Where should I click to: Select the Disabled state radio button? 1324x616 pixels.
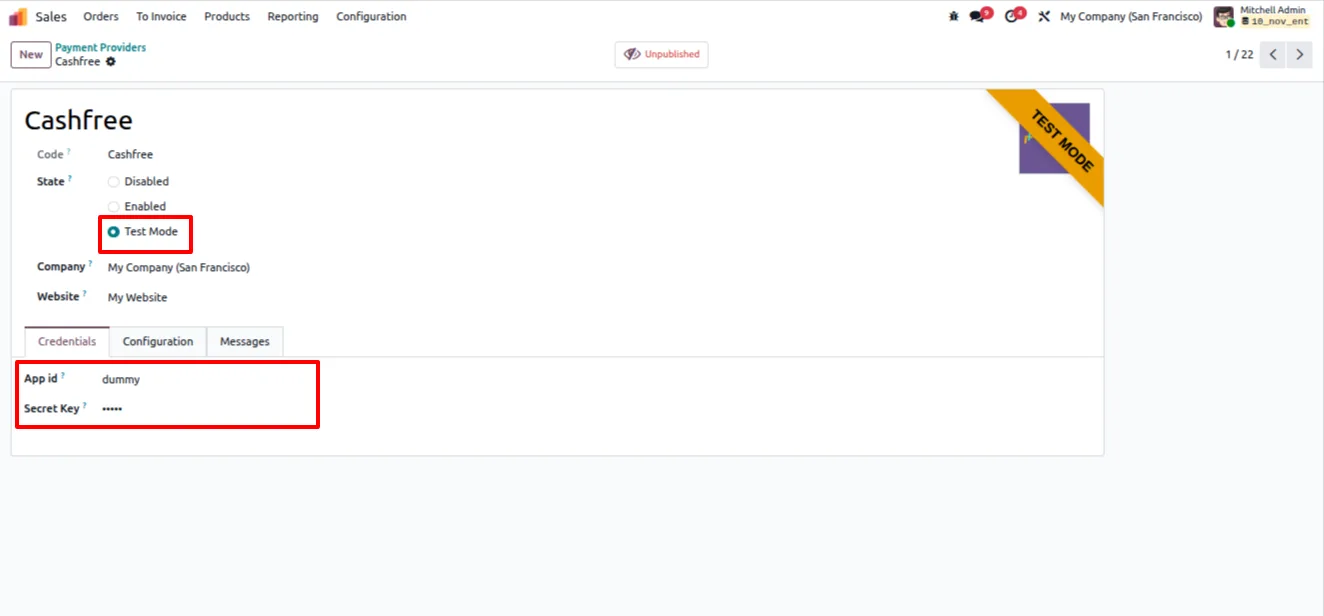click(113, 182)
